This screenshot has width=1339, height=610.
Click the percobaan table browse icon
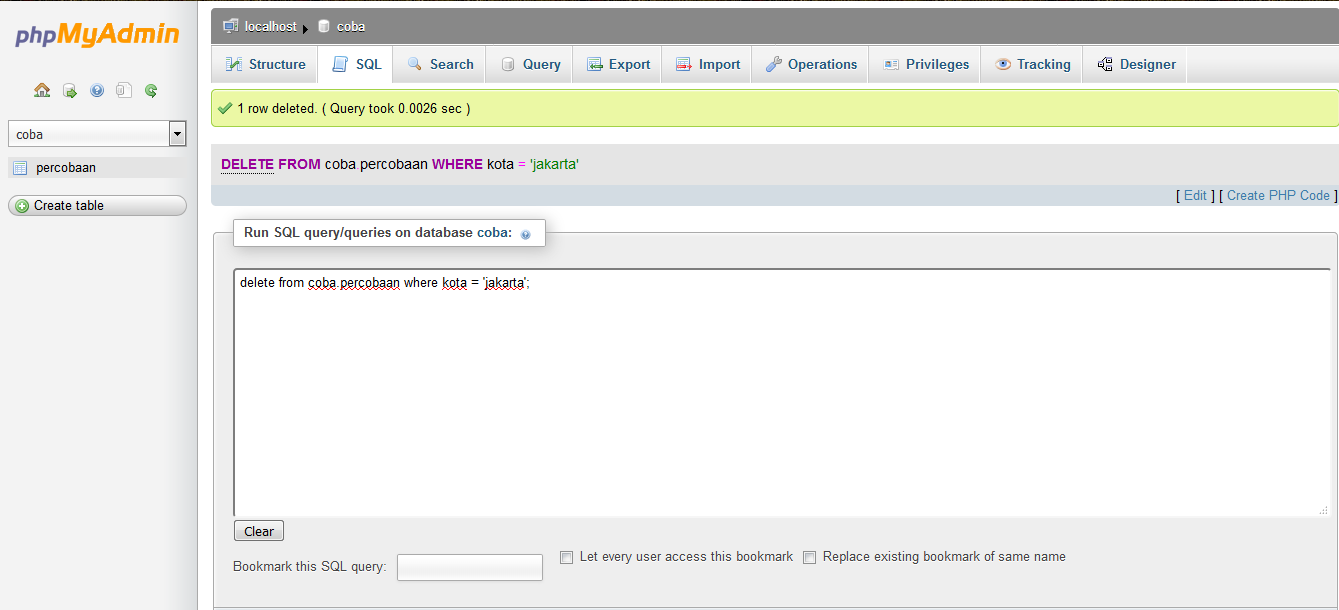coord(20,168)
